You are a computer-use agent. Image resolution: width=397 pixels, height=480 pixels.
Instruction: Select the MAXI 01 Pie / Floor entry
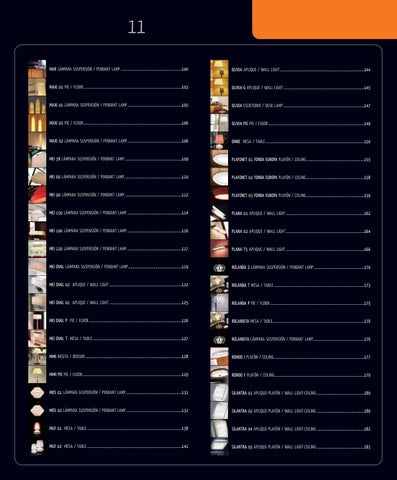(118, 87)
